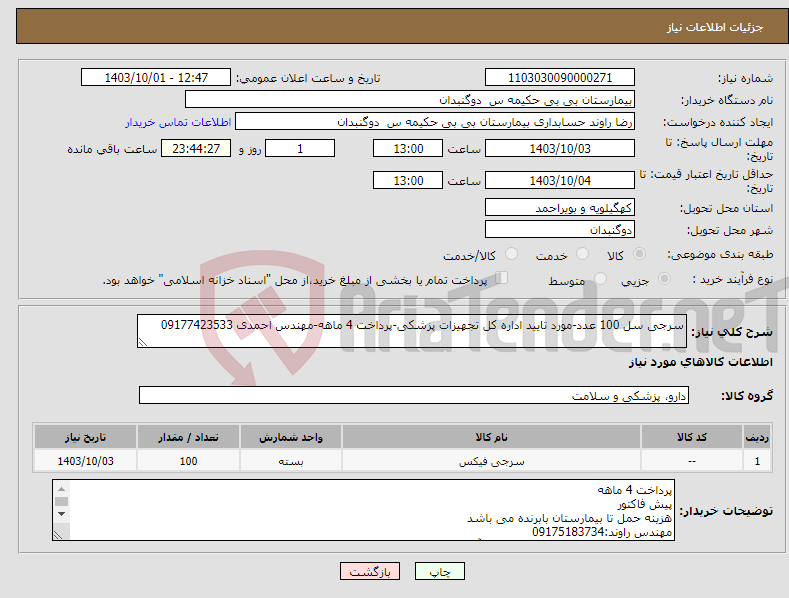Click the table date cell 1403/10/03
This screenshot has height=598, width=789.
[x=86, y=461]
